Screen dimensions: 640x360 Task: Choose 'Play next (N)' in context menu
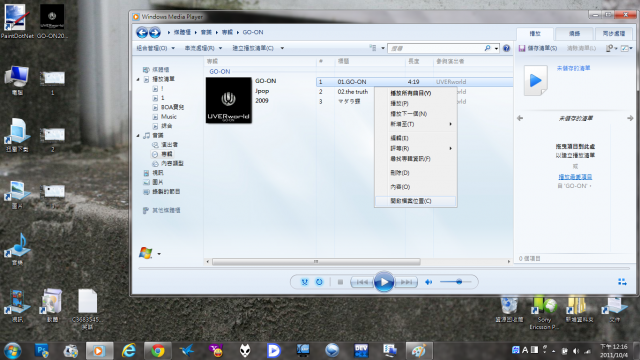click(416, 113)
